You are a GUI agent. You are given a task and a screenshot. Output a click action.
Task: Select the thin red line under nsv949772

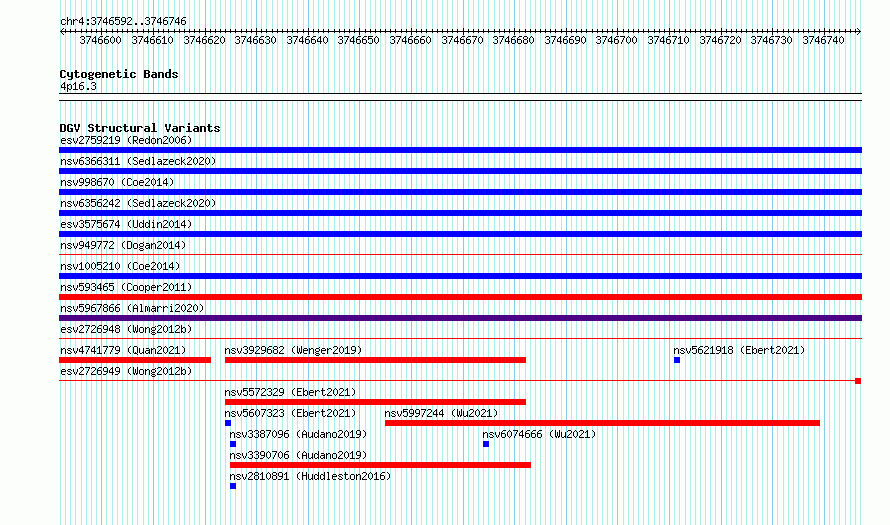460,255
